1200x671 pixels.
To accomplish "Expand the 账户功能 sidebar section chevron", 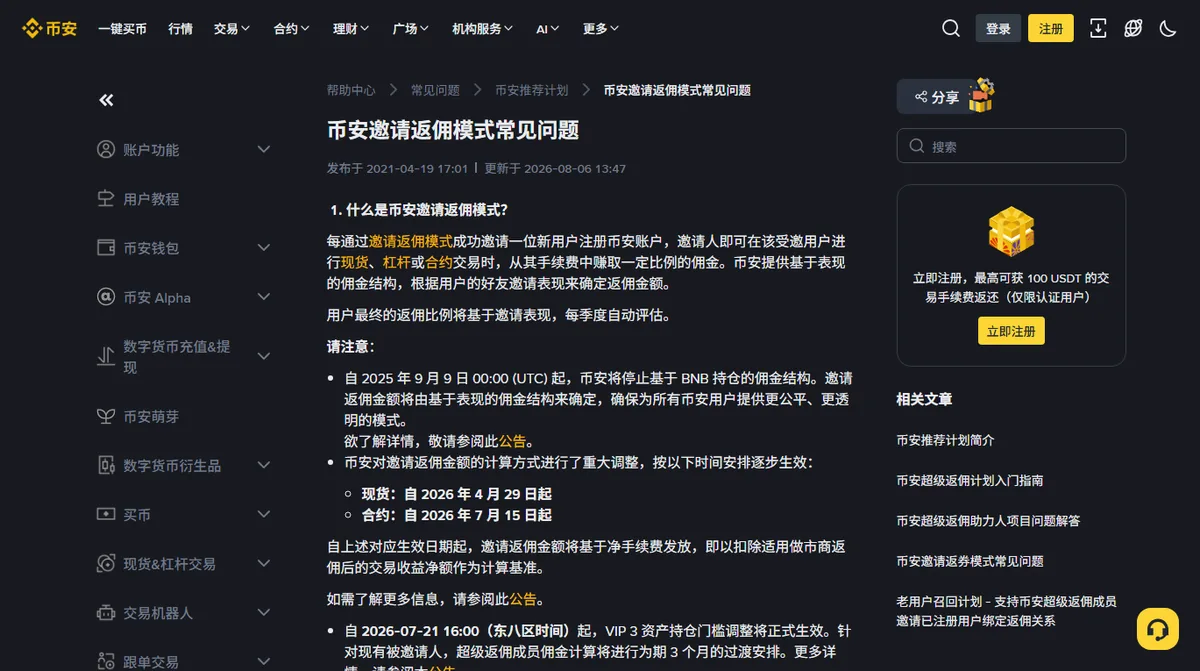I will pyautogui.click(x=264, y=149).
